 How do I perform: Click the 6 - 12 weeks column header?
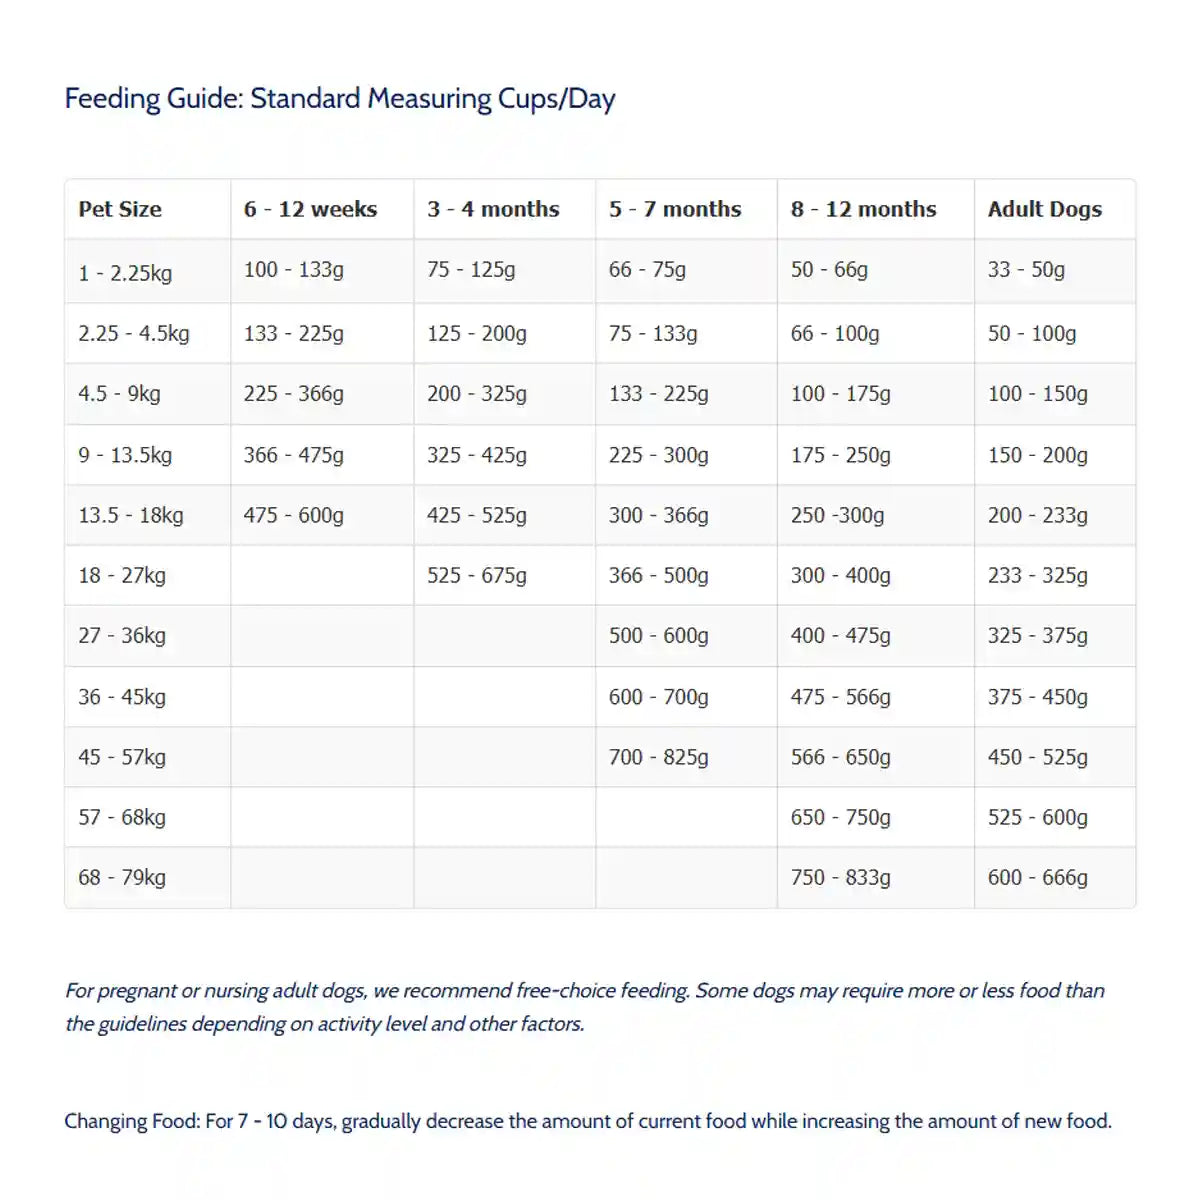click(310, 209)
